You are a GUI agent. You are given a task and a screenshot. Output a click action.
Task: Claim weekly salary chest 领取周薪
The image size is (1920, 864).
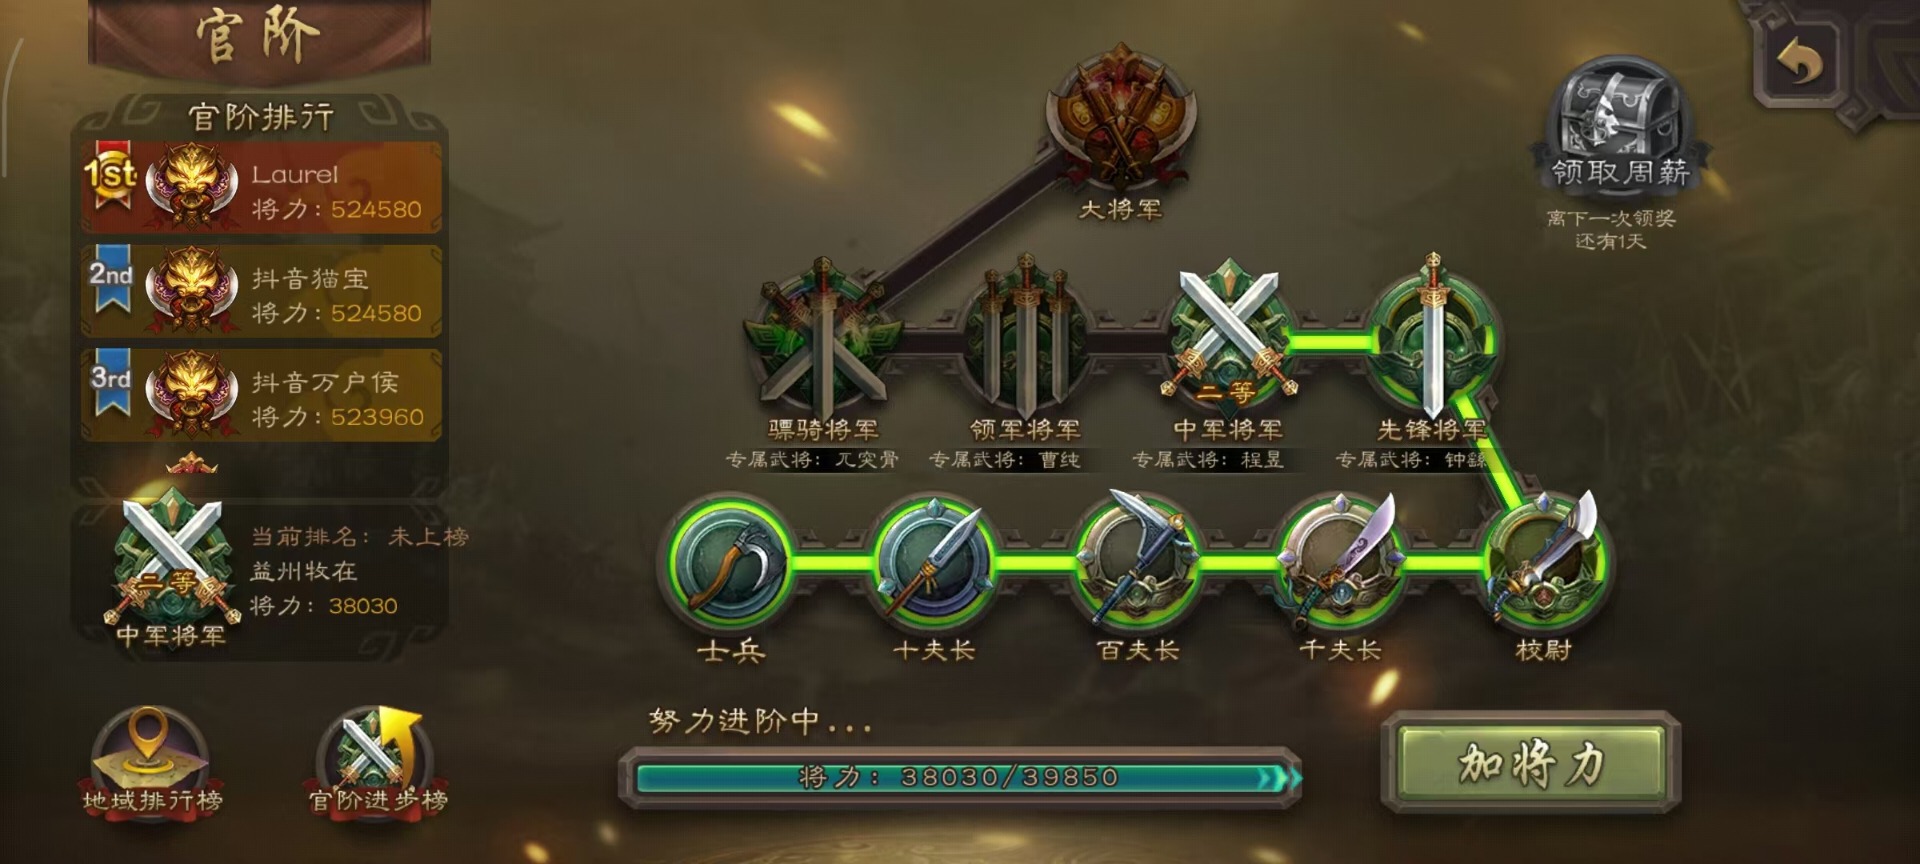tap(1618, 124)
